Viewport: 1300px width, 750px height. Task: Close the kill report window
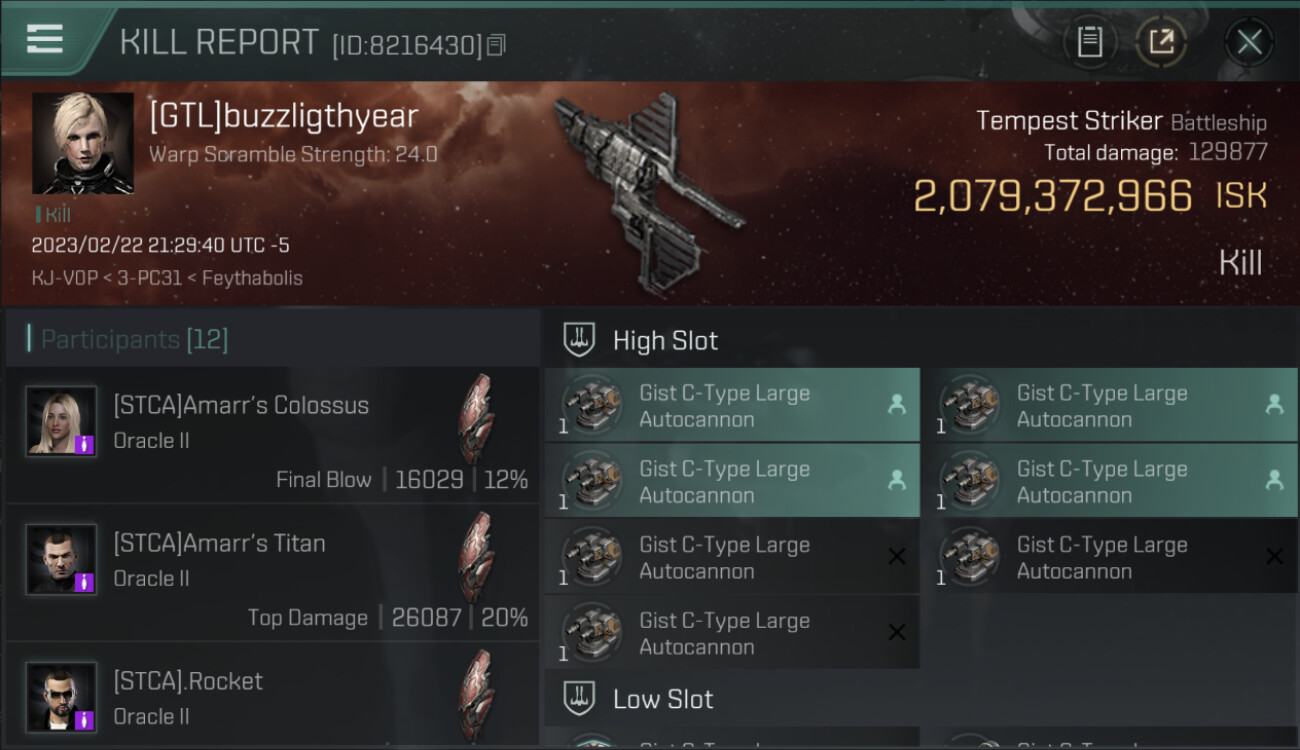[x=1249, y=41]
